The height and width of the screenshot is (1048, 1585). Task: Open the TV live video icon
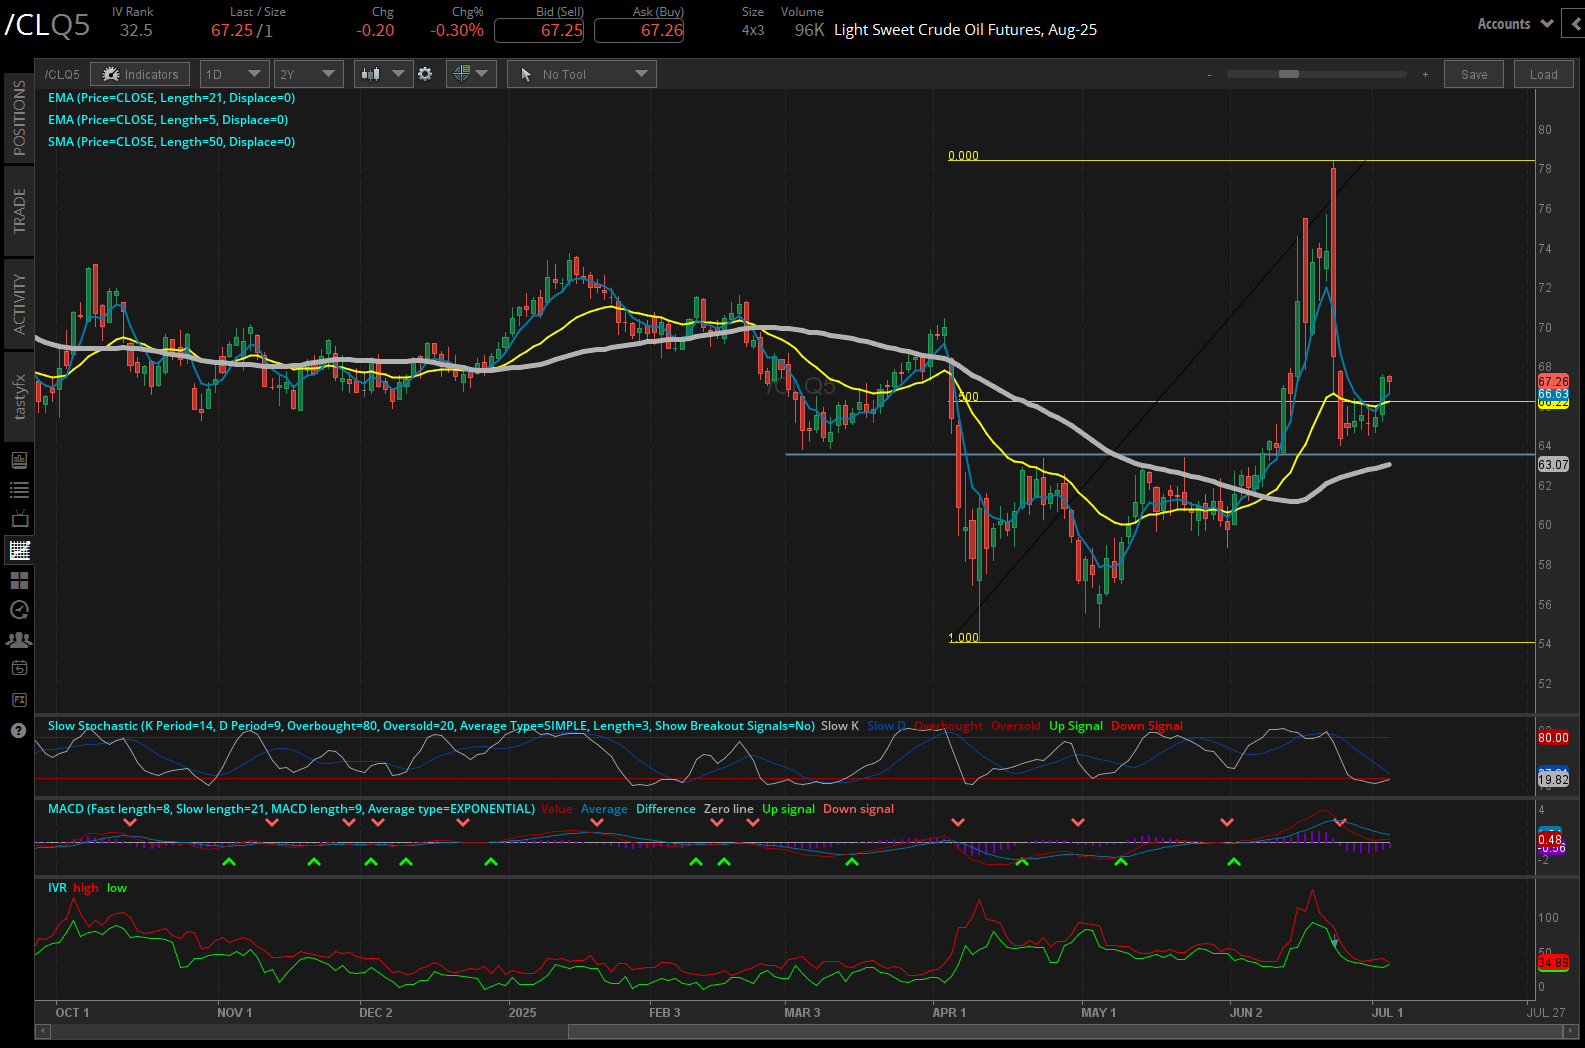click(19, 519)
